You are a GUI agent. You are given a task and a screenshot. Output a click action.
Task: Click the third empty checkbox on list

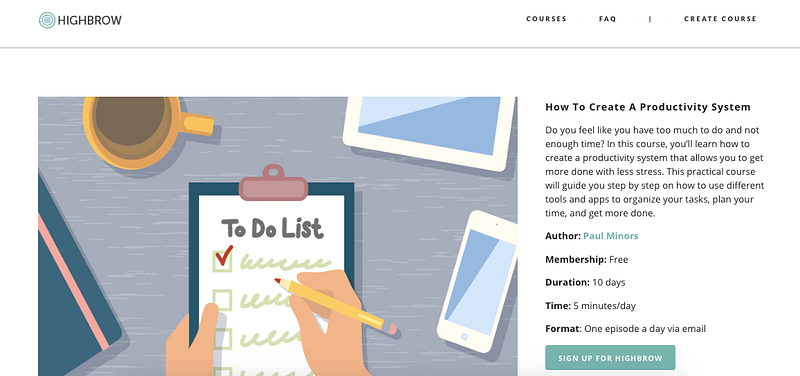222,339
